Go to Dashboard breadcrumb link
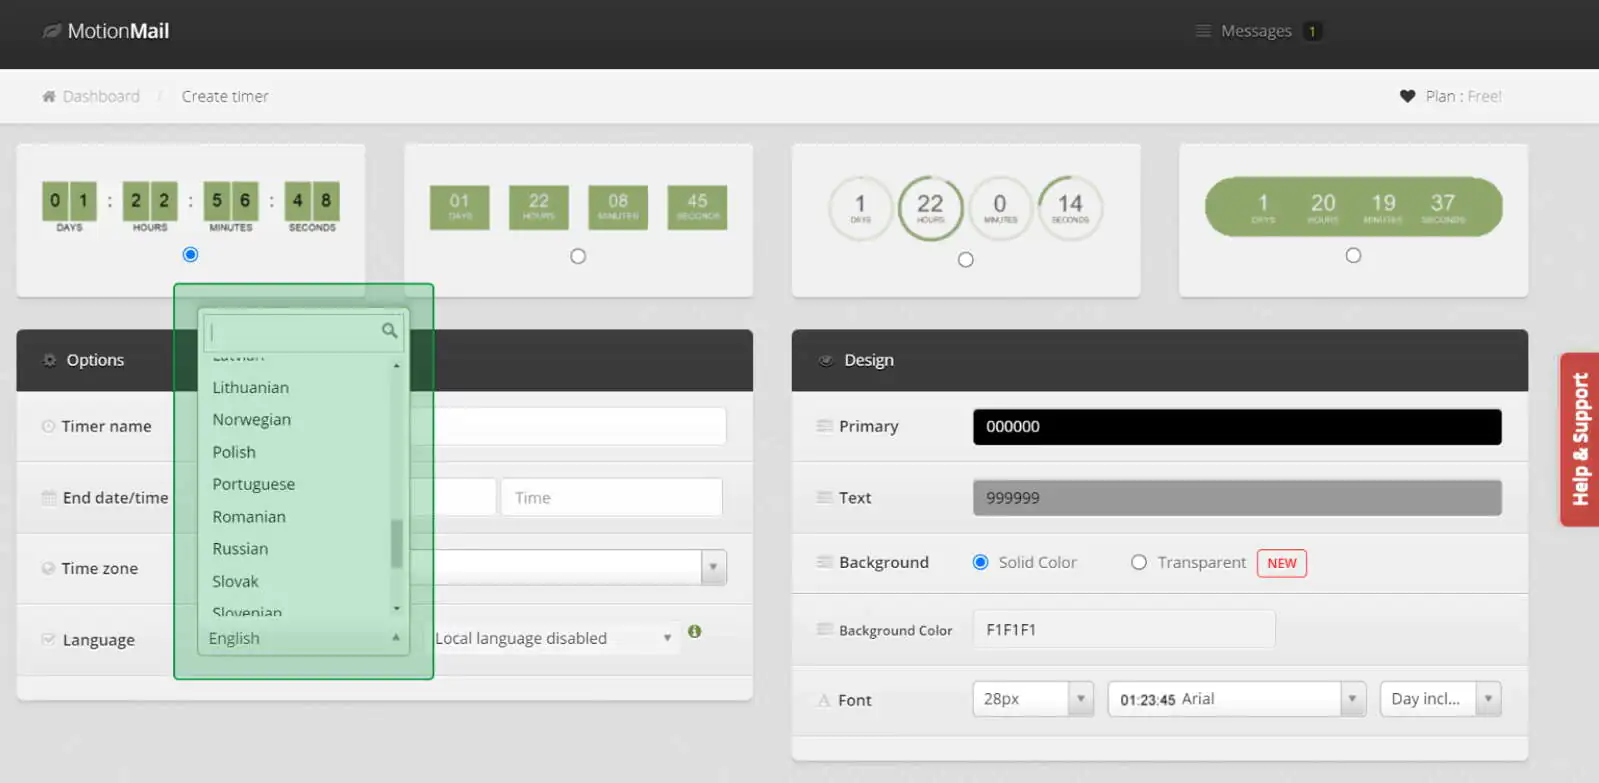Viewport: 1599px width, 783px height. tap(101, 96)
